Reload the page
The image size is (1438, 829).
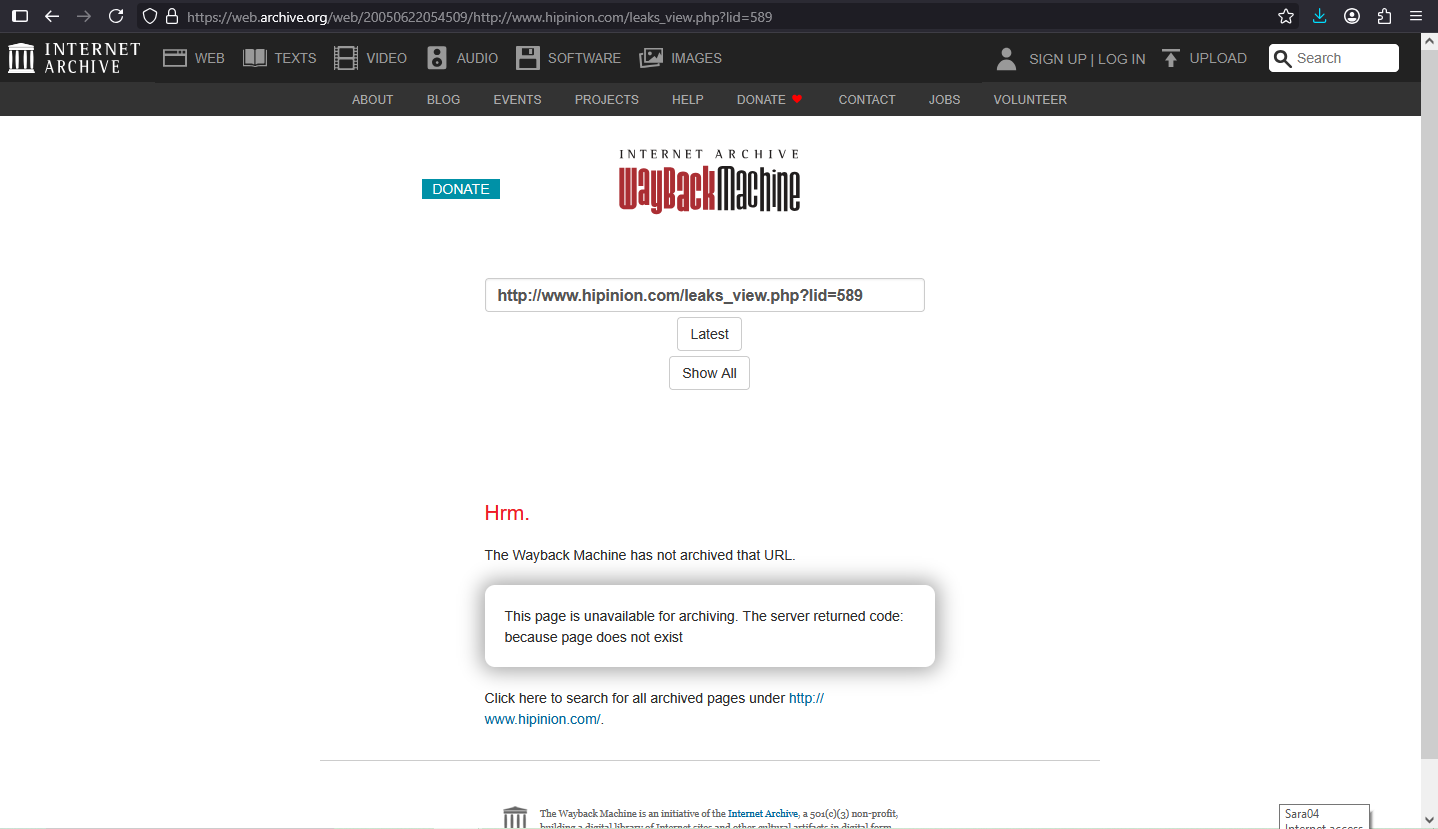pyautogui.click(x=116, y=16)
